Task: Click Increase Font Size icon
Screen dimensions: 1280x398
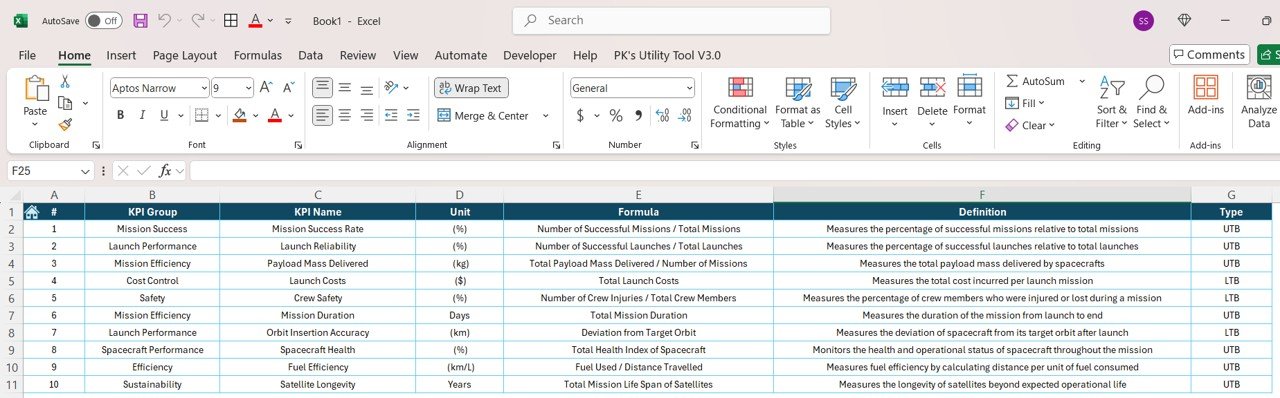Action: (x=266, y=88)
